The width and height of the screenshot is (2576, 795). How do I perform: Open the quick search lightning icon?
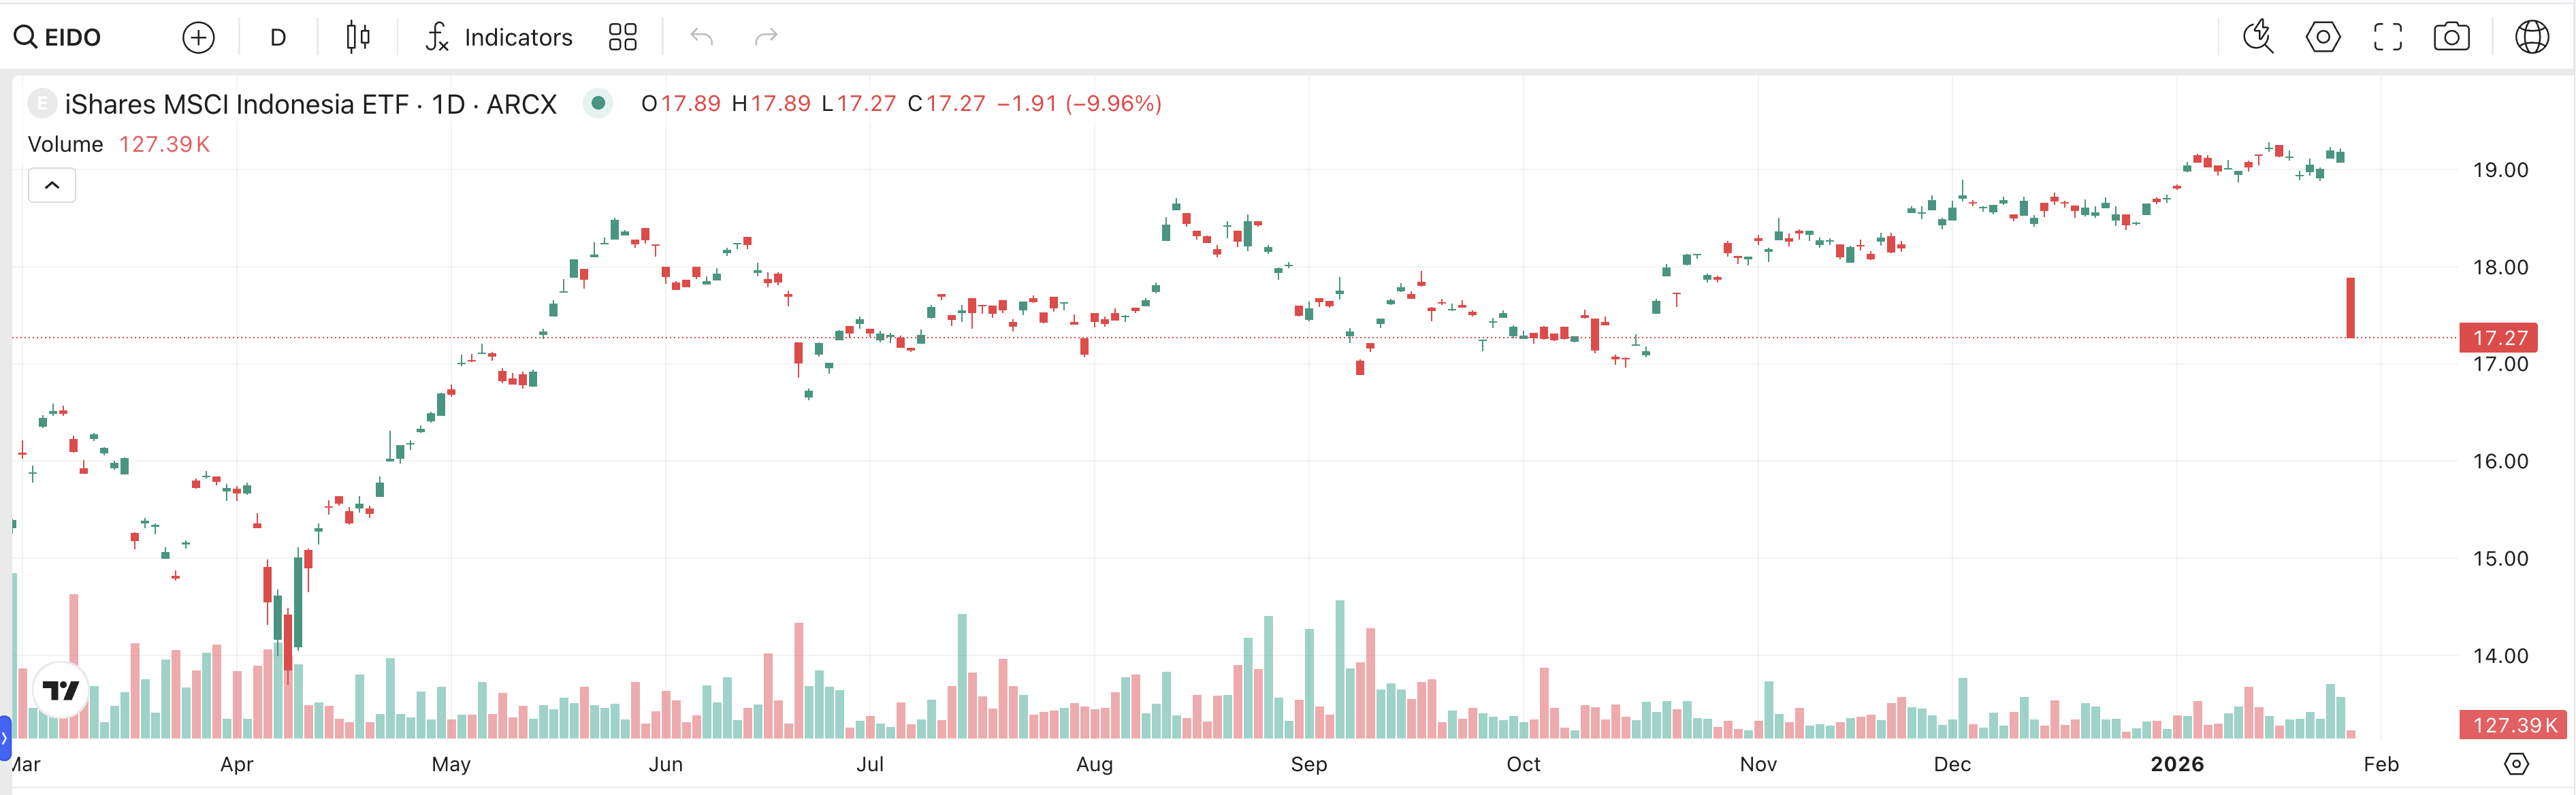tap(2258, 37)
